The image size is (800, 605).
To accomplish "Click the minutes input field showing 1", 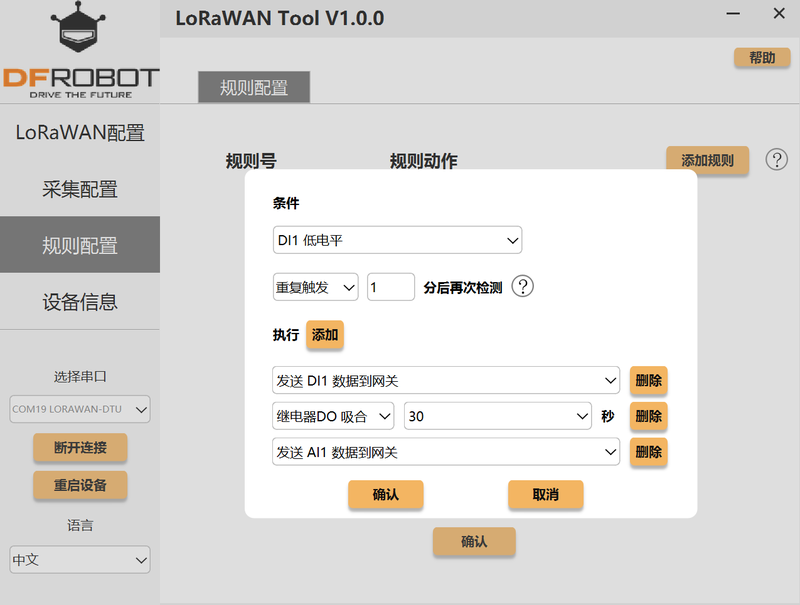I will pos(390,287).
